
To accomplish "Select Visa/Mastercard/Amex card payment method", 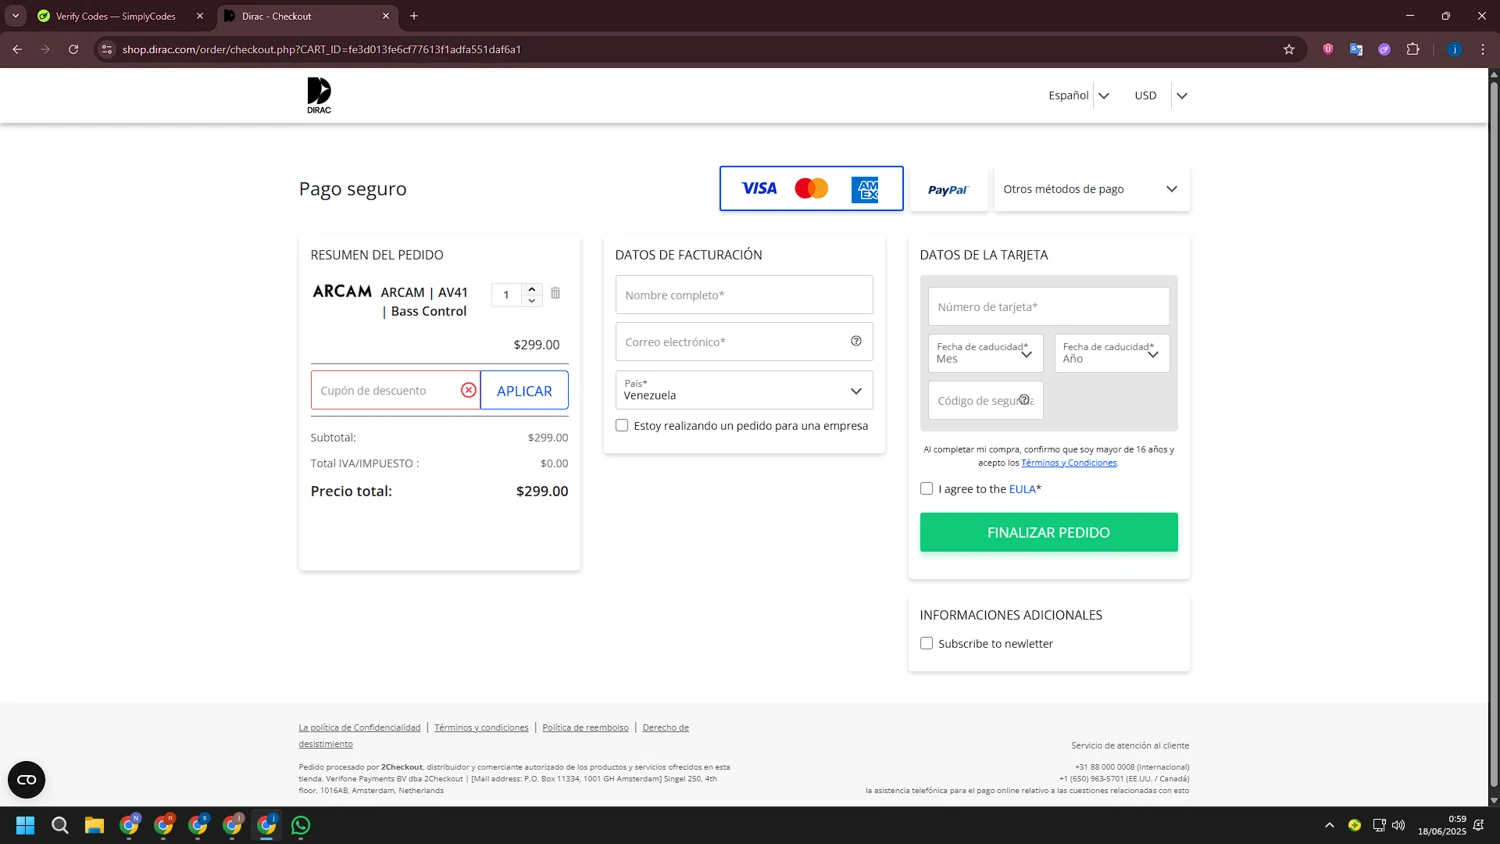I will coord(811,188).
